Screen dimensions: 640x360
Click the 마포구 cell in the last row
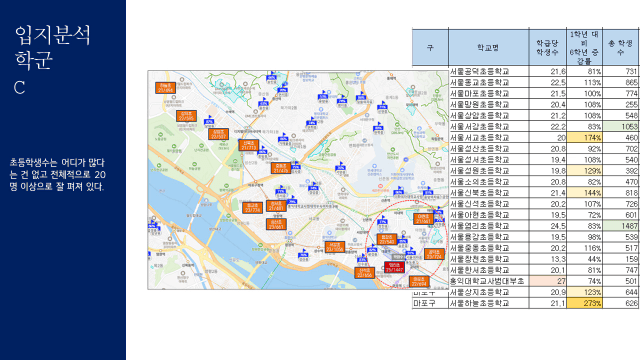430,303
